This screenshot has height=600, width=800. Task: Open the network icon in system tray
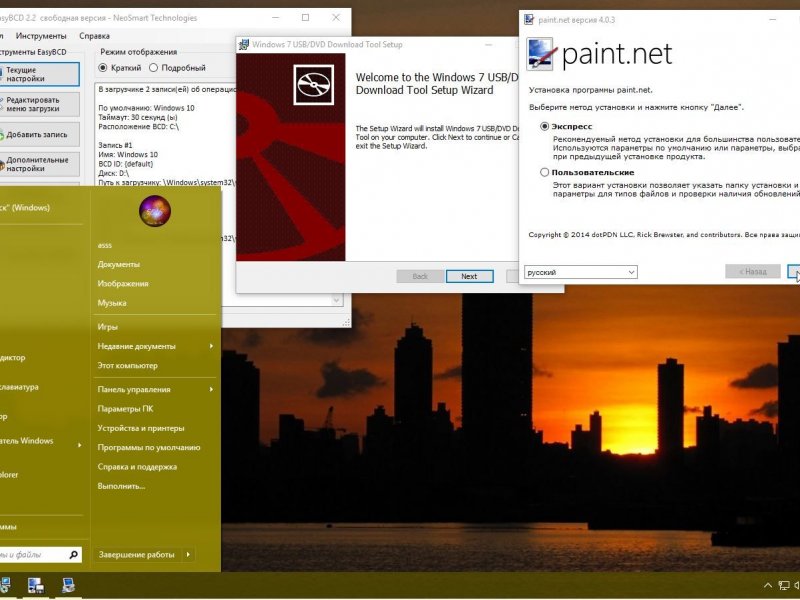click(784, 585)
